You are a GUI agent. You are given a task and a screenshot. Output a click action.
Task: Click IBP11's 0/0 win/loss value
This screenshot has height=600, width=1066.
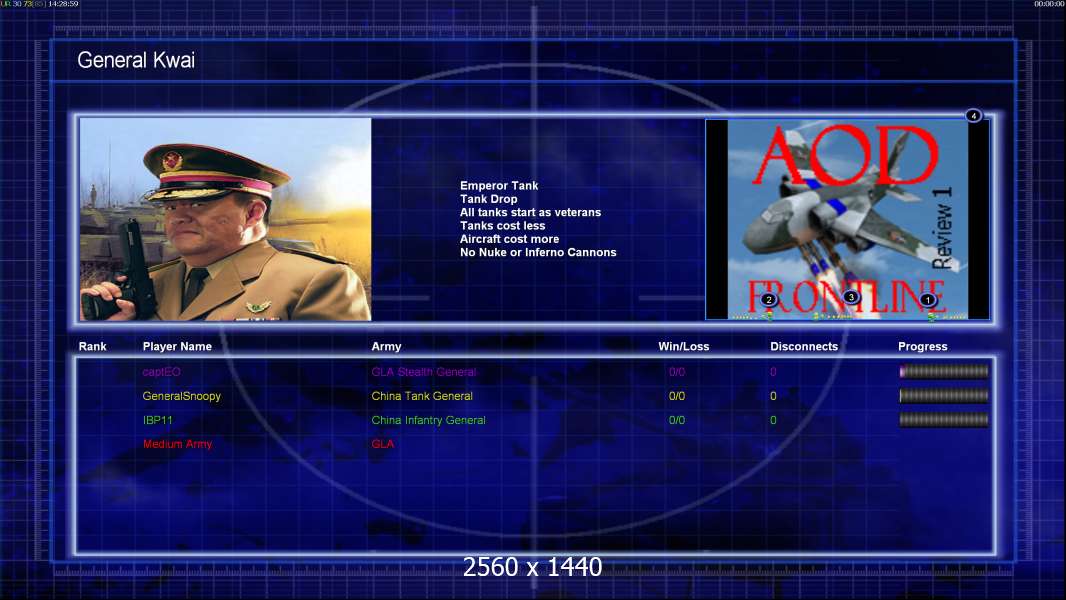click(x=677, y=420)
